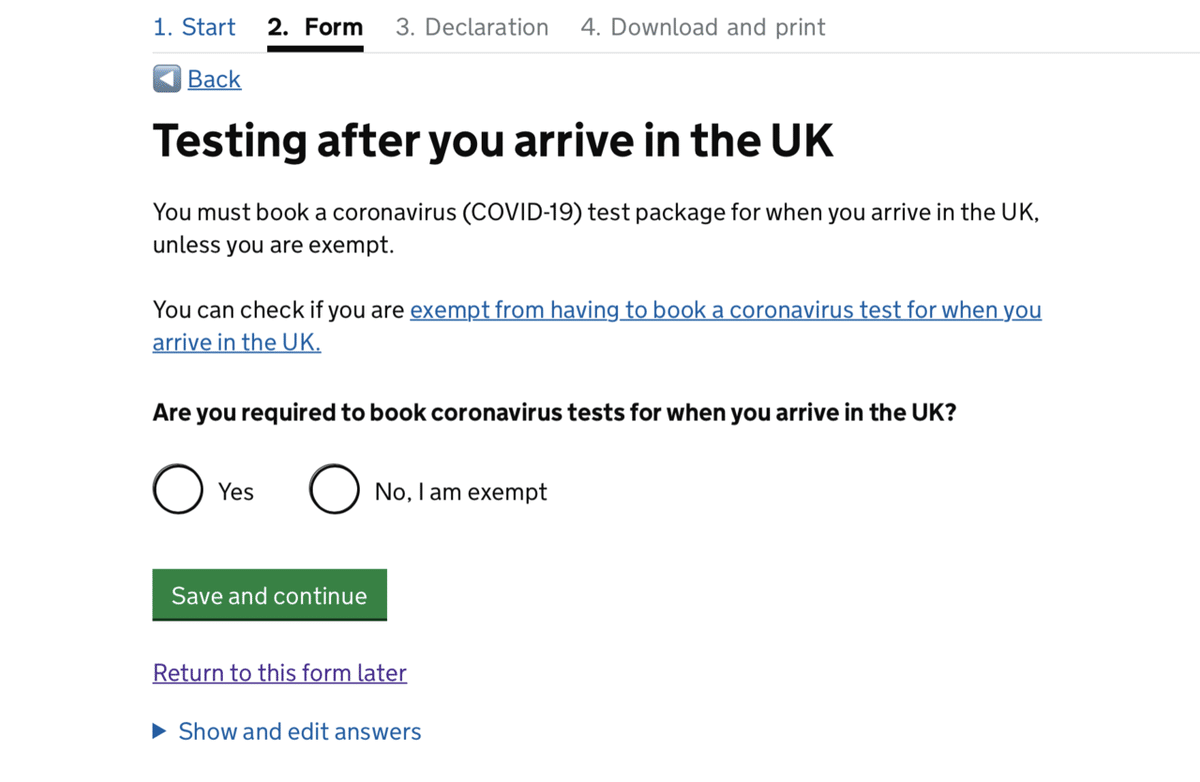
Task: Go to the 1. Start step
Action: pos(194,27)
